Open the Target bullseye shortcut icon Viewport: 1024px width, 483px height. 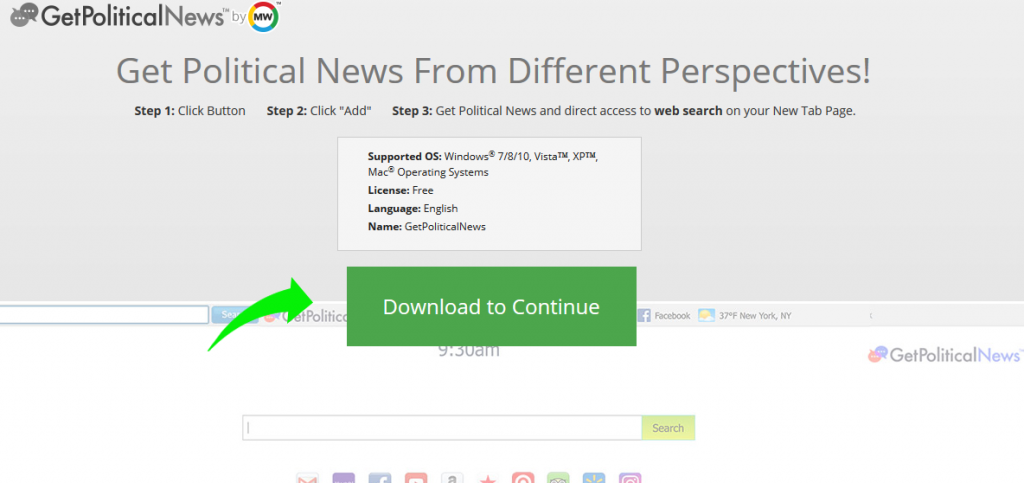pos(523,478)
